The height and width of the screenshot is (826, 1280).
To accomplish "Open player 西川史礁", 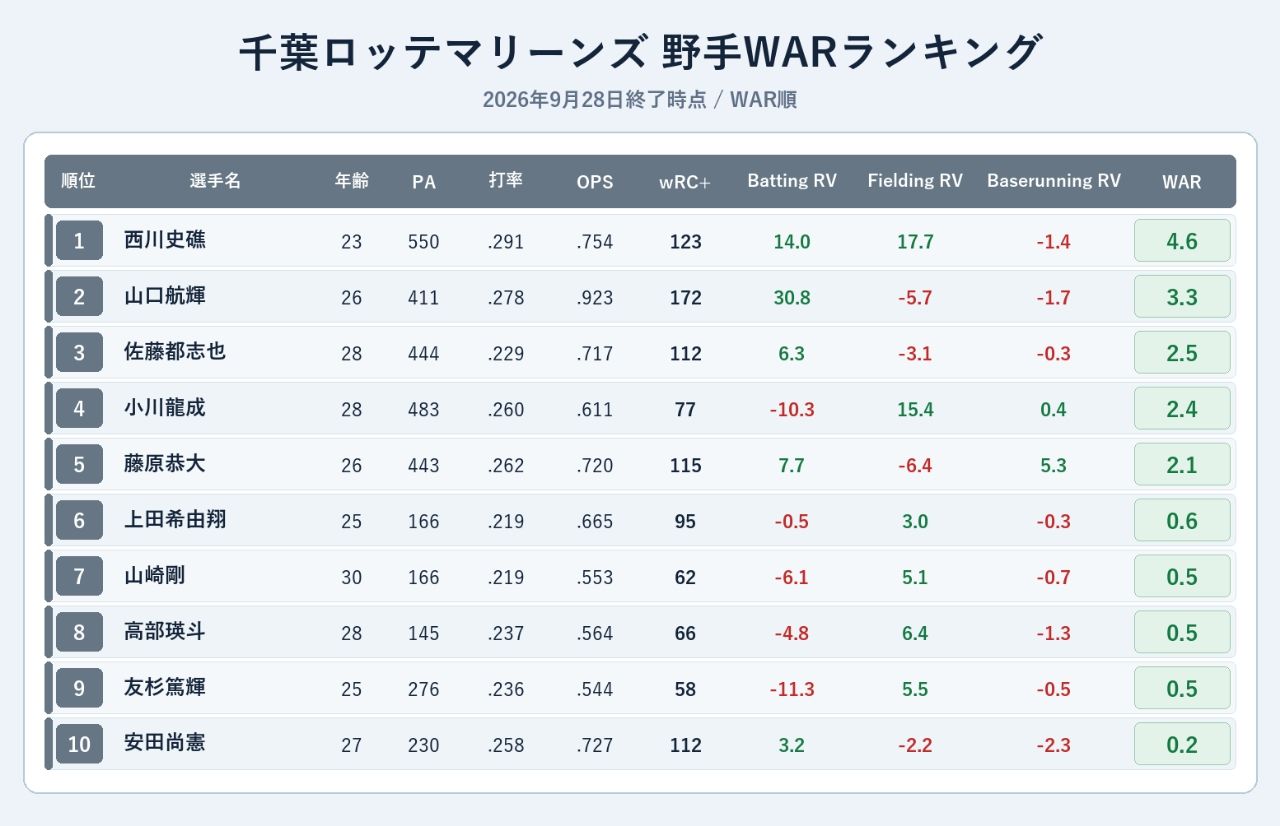I will coord(165,240).
